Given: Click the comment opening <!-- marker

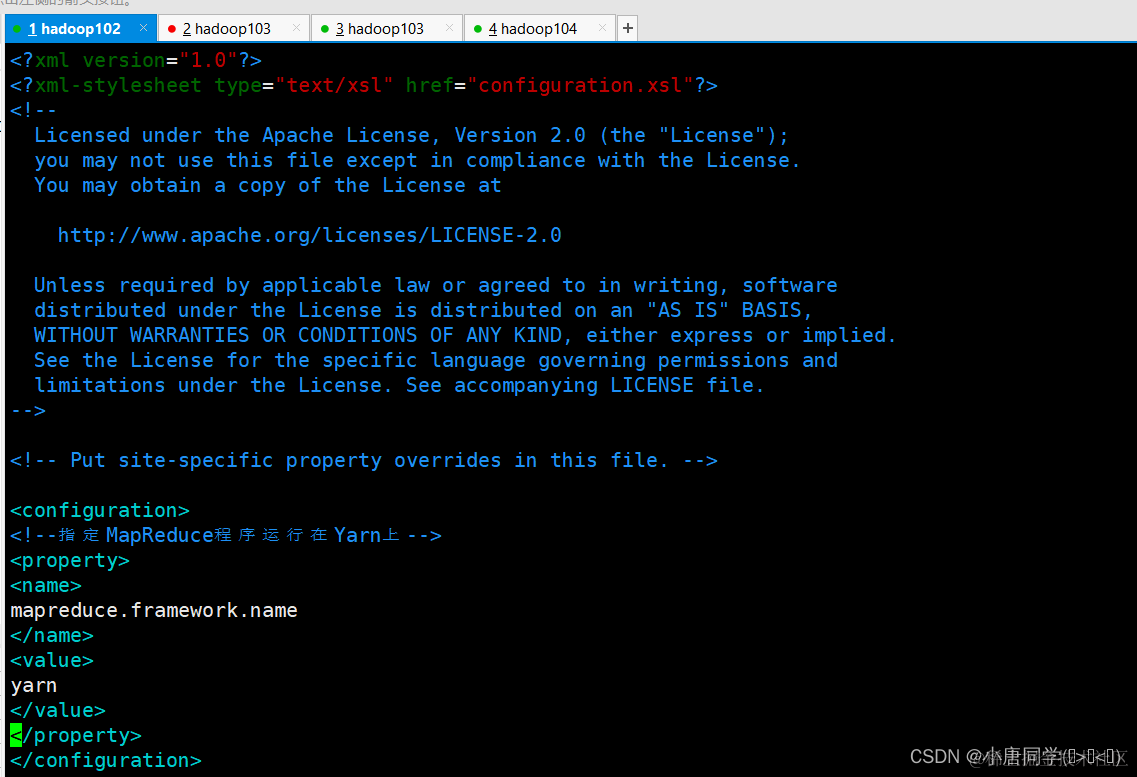Looking at the screenshot, I should tap(33, 110).
